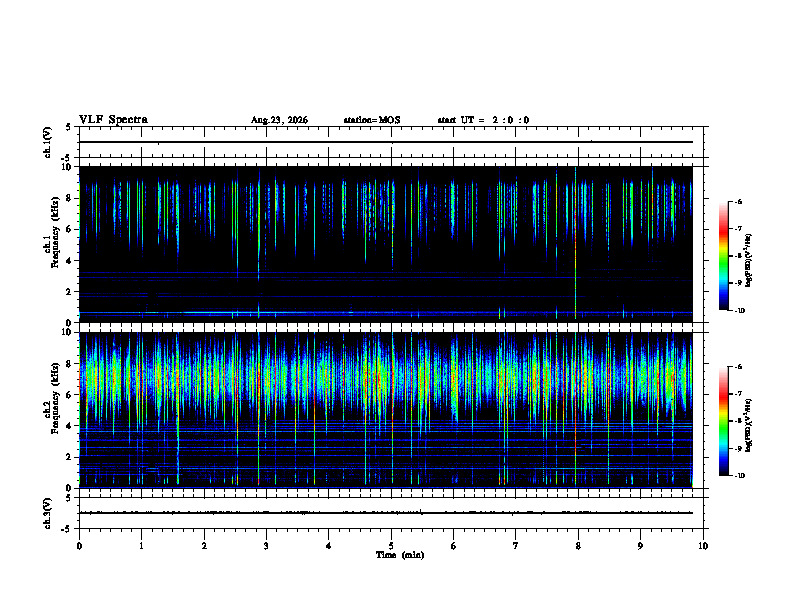Click the 'ch.1(V)' axis label
The height and width of the screenshot is (612, 792).
point(48,142)
